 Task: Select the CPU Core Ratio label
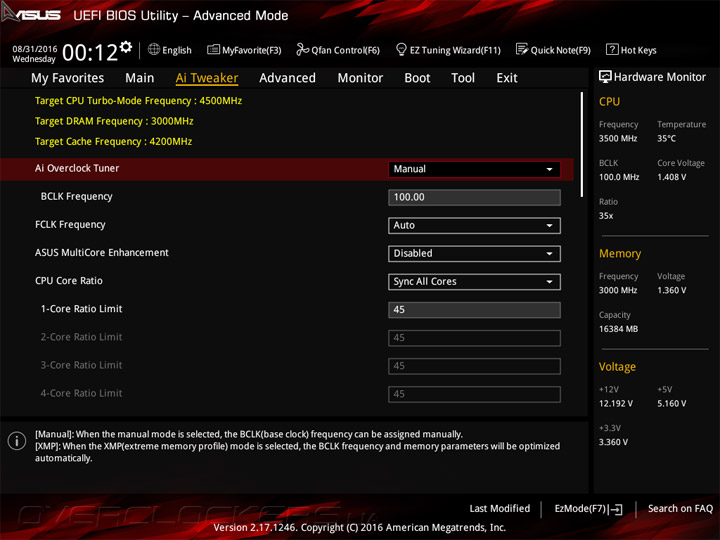[x=68, y=280]
